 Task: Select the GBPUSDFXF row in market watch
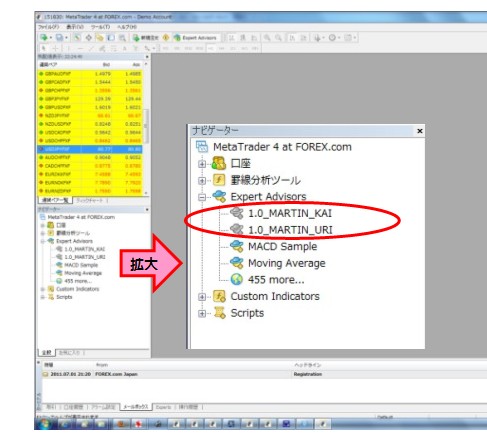point(90,107)
